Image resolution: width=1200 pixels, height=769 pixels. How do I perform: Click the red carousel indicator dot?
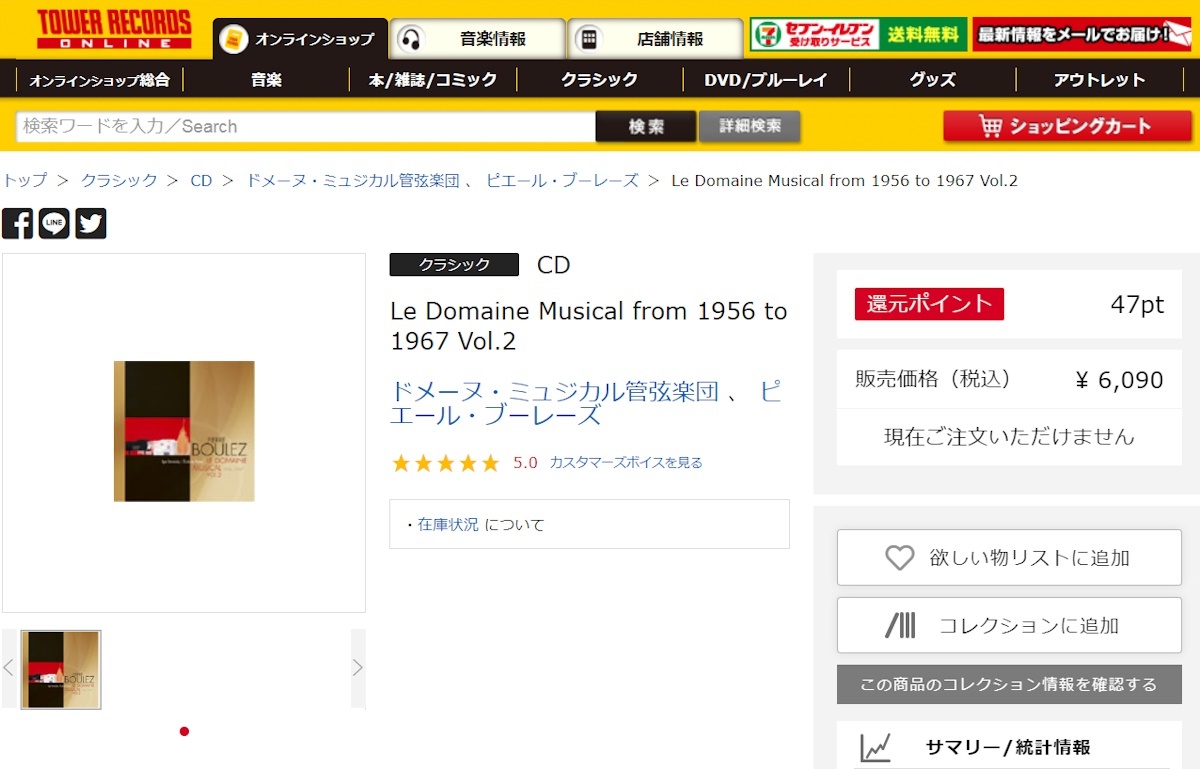pyautogui.click(x=184, y=731)
